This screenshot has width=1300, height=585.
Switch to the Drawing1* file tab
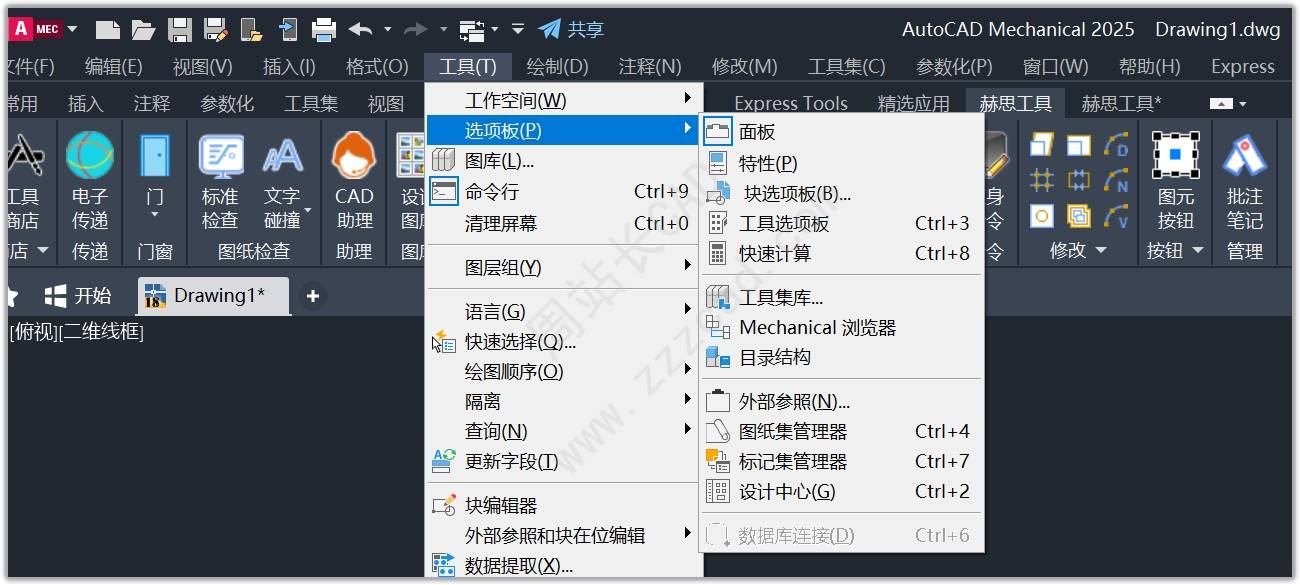[213, 296]
